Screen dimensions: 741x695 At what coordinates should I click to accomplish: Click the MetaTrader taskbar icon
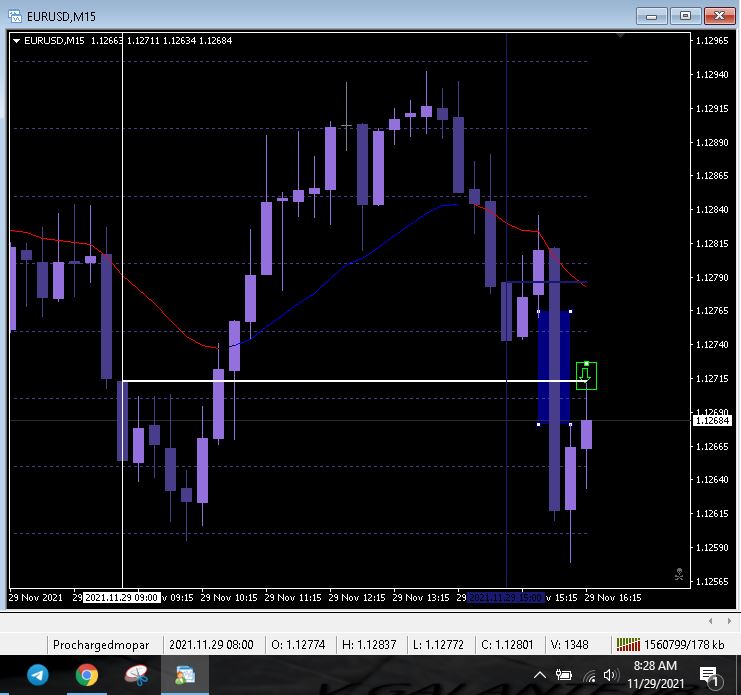coord(185,675)
